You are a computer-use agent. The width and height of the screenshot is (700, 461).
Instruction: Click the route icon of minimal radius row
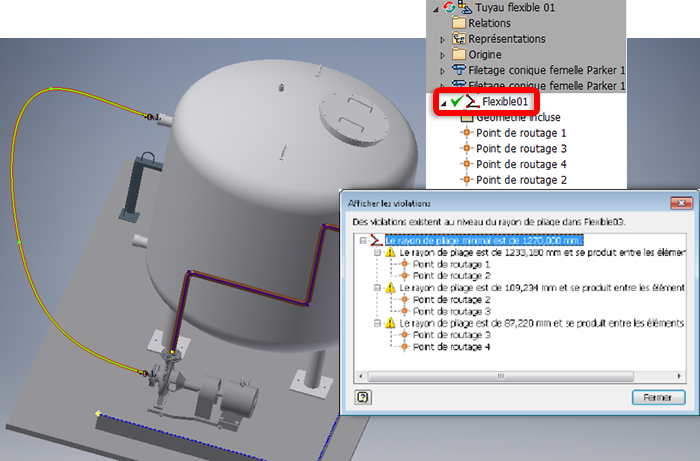(x=376, y=241)
